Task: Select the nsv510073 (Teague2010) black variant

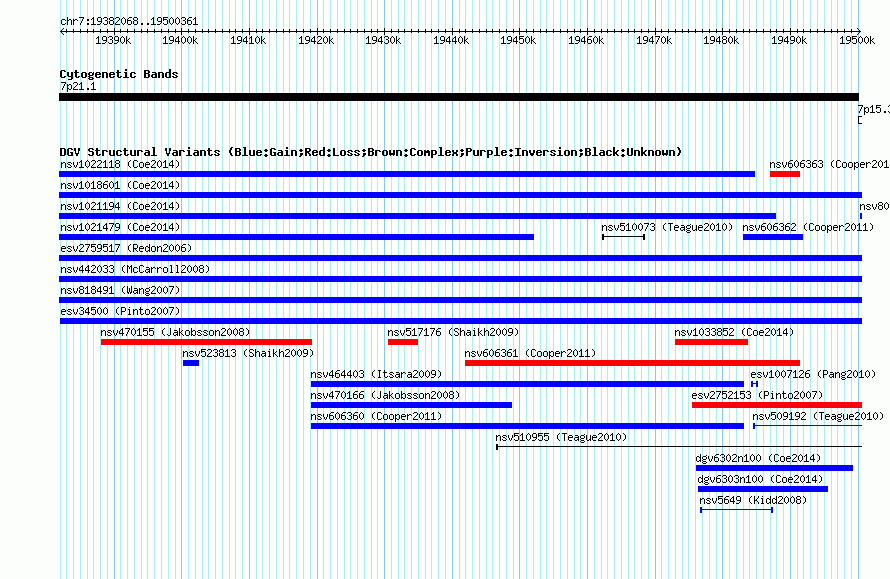Action: (623, 237)
